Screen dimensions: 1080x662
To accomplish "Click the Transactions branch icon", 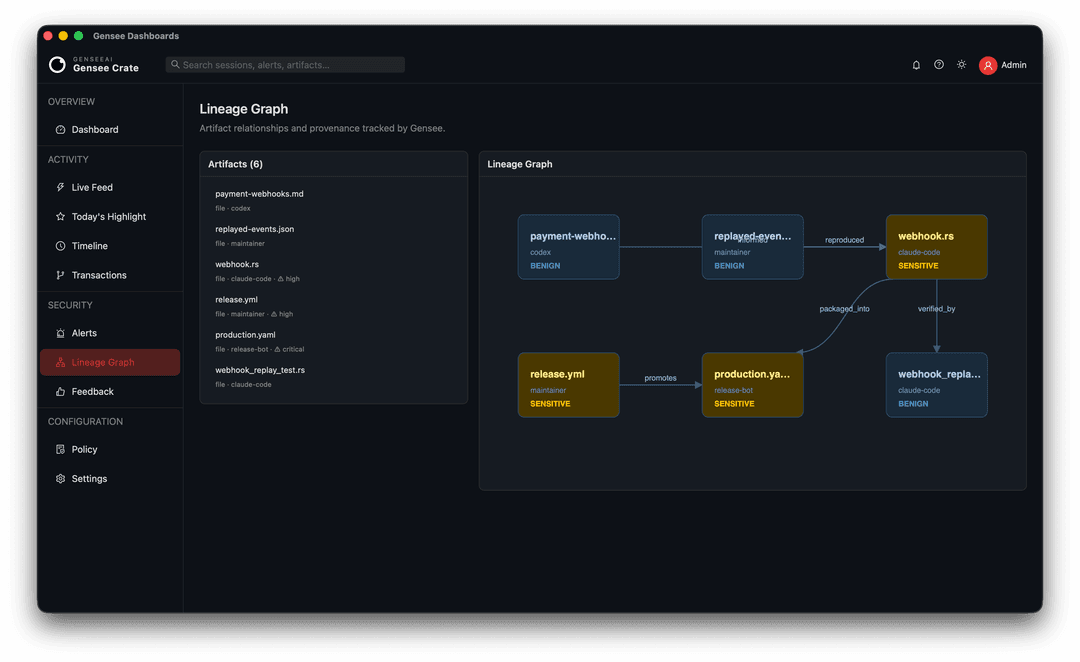I will tap(61, 275).
